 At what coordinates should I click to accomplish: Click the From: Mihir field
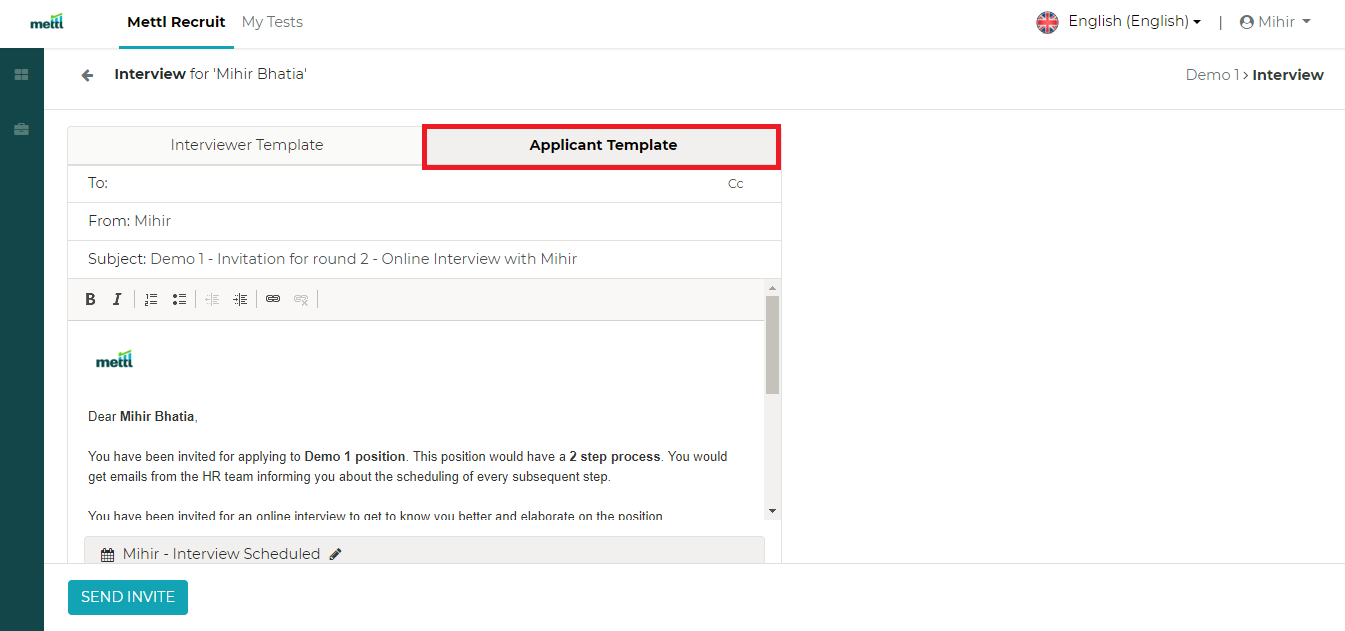click(424, 221)
